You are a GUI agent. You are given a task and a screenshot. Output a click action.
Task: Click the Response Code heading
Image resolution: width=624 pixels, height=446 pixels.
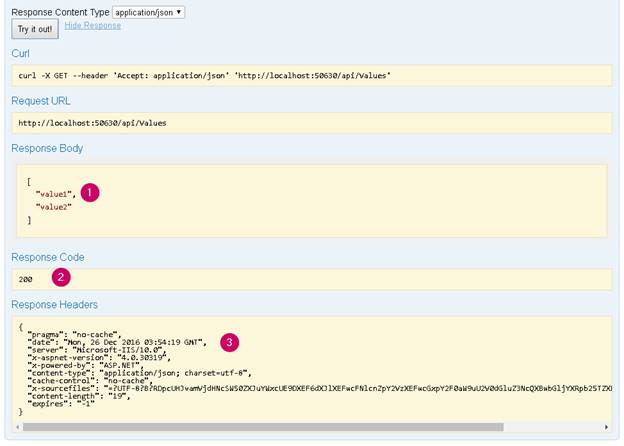click(x=48, y=257)
